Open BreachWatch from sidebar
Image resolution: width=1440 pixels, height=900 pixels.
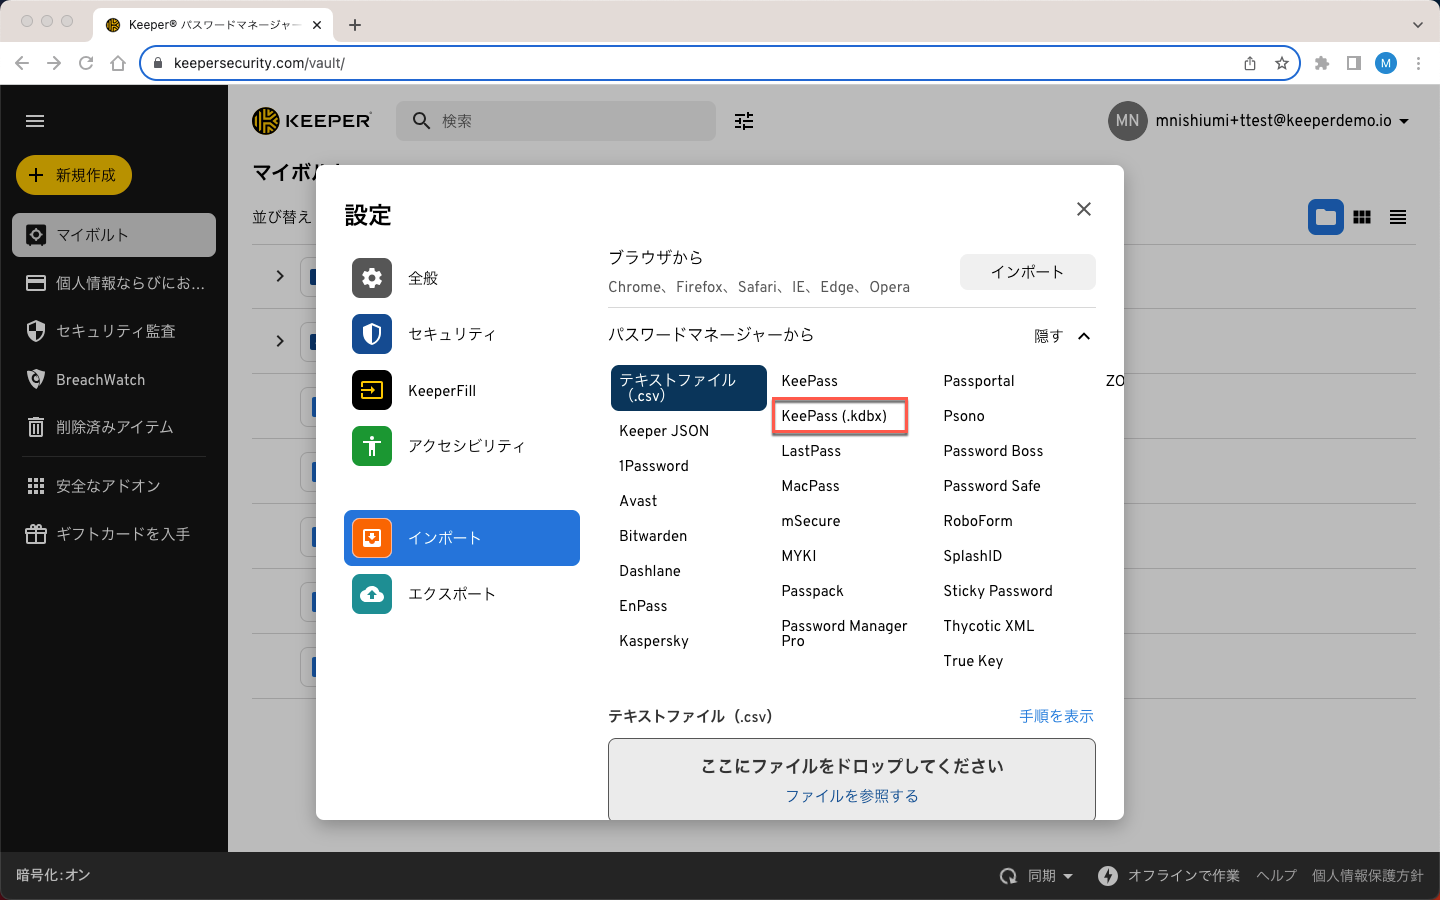click(x=100, y=380)
